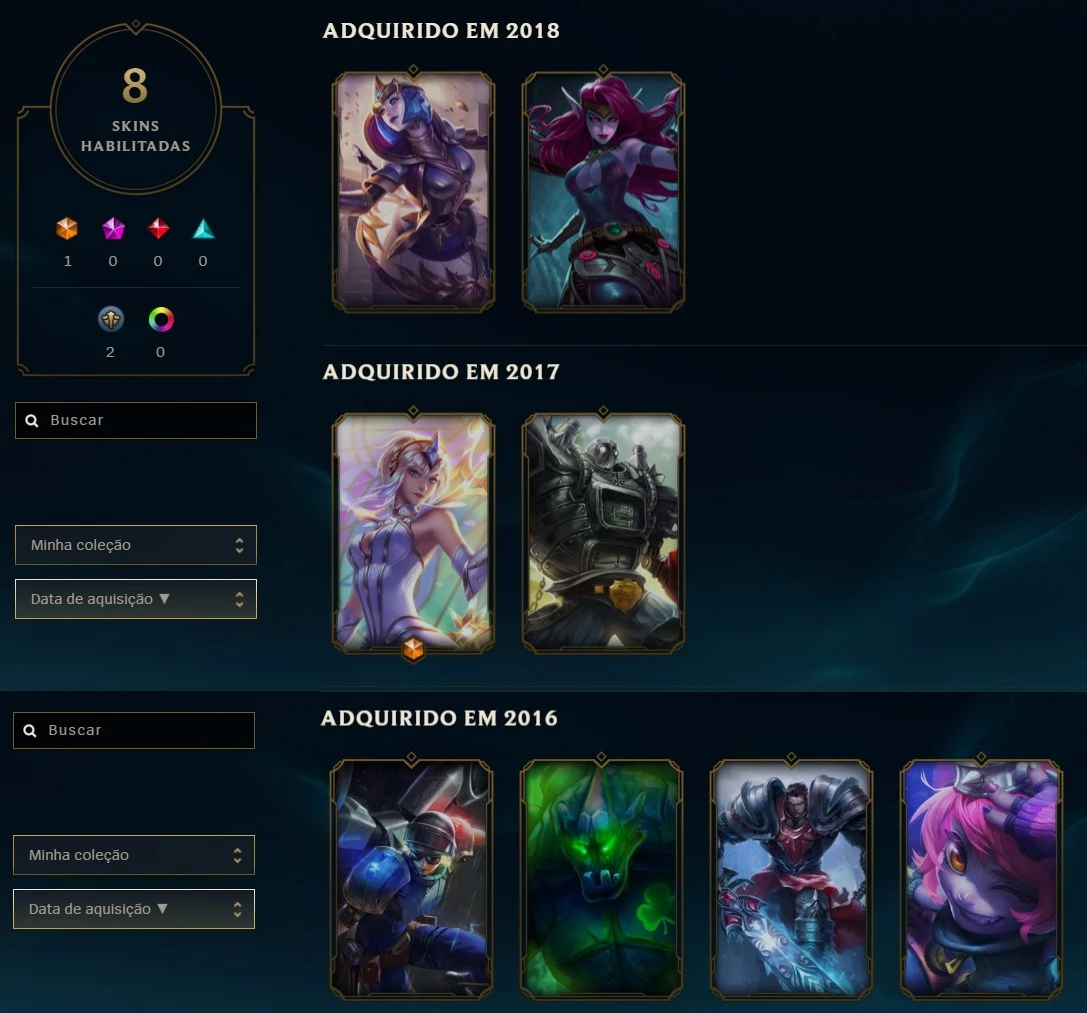
Task: Select the first 2018 skin card with purple armor
Action: 414,191
